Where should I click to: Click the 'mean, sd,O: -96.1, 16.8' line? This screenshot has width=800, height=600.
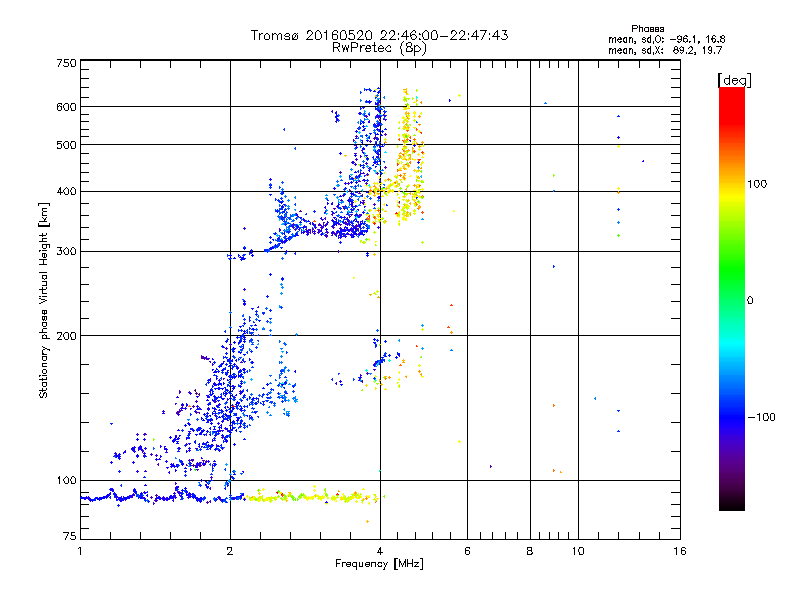pos(666,39)
